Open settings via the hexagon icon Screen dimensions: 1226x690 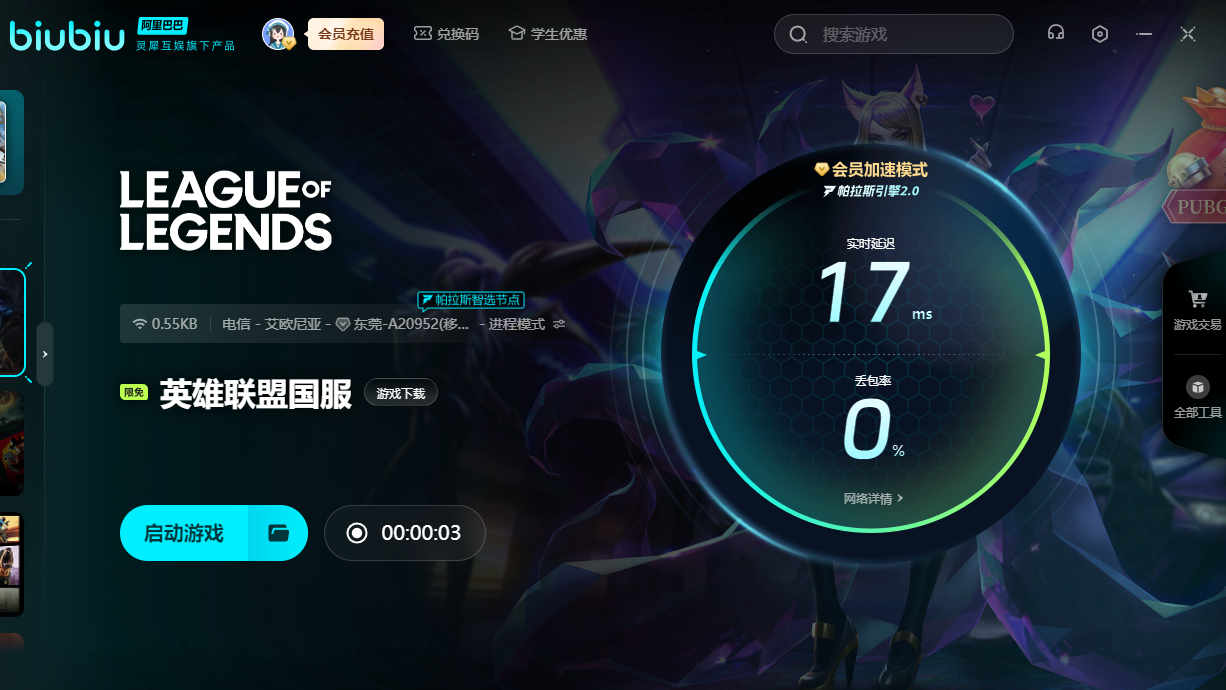coord(1100,34)
